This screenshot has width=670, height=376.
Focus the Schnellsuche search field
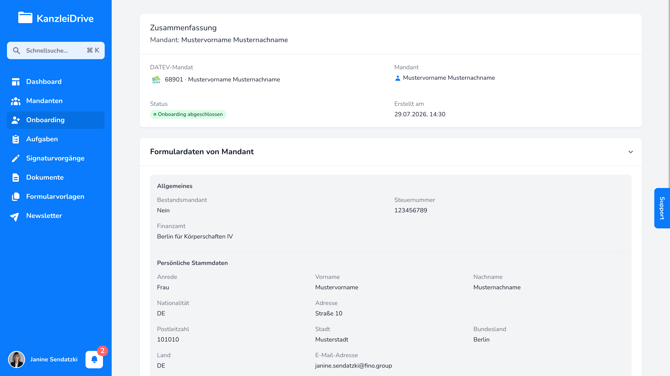pos(56,50)
